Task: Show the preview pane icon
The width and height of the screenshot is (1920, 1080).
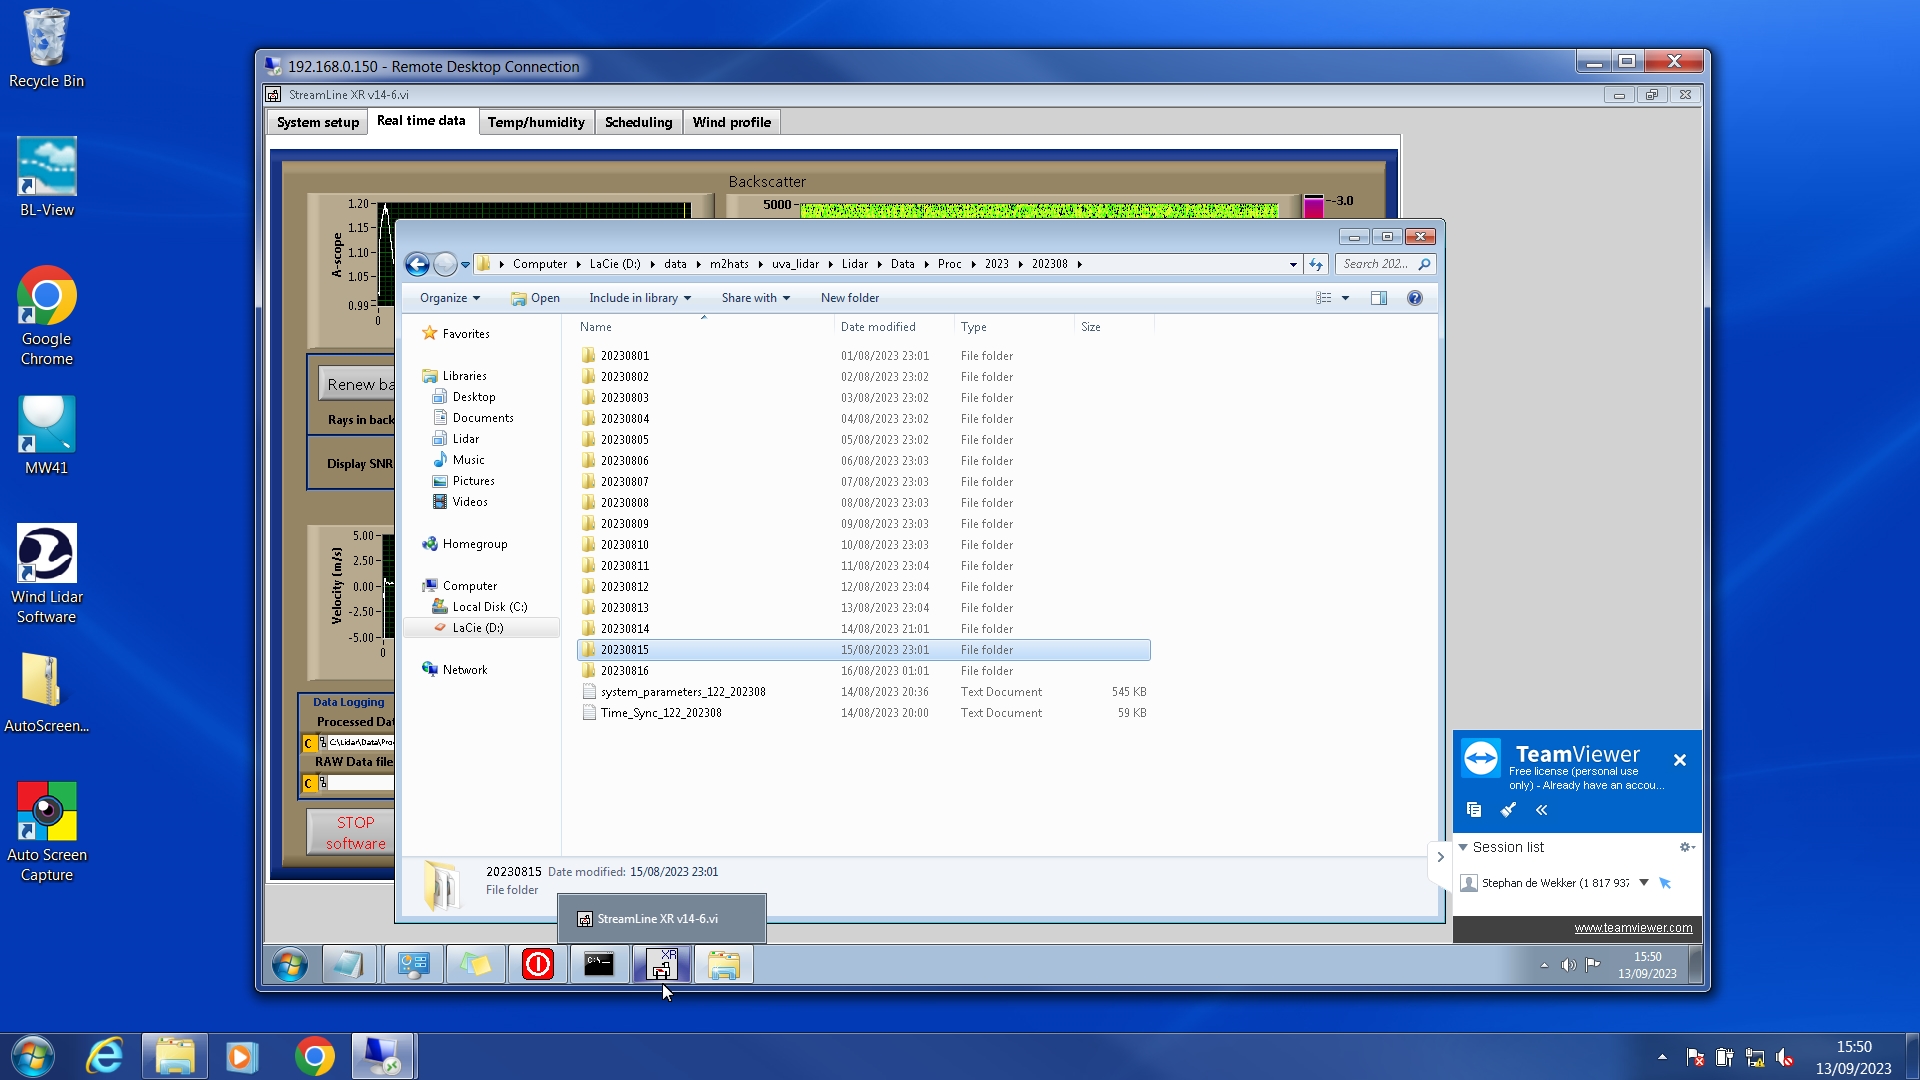Action: (x=1379, y=298)
